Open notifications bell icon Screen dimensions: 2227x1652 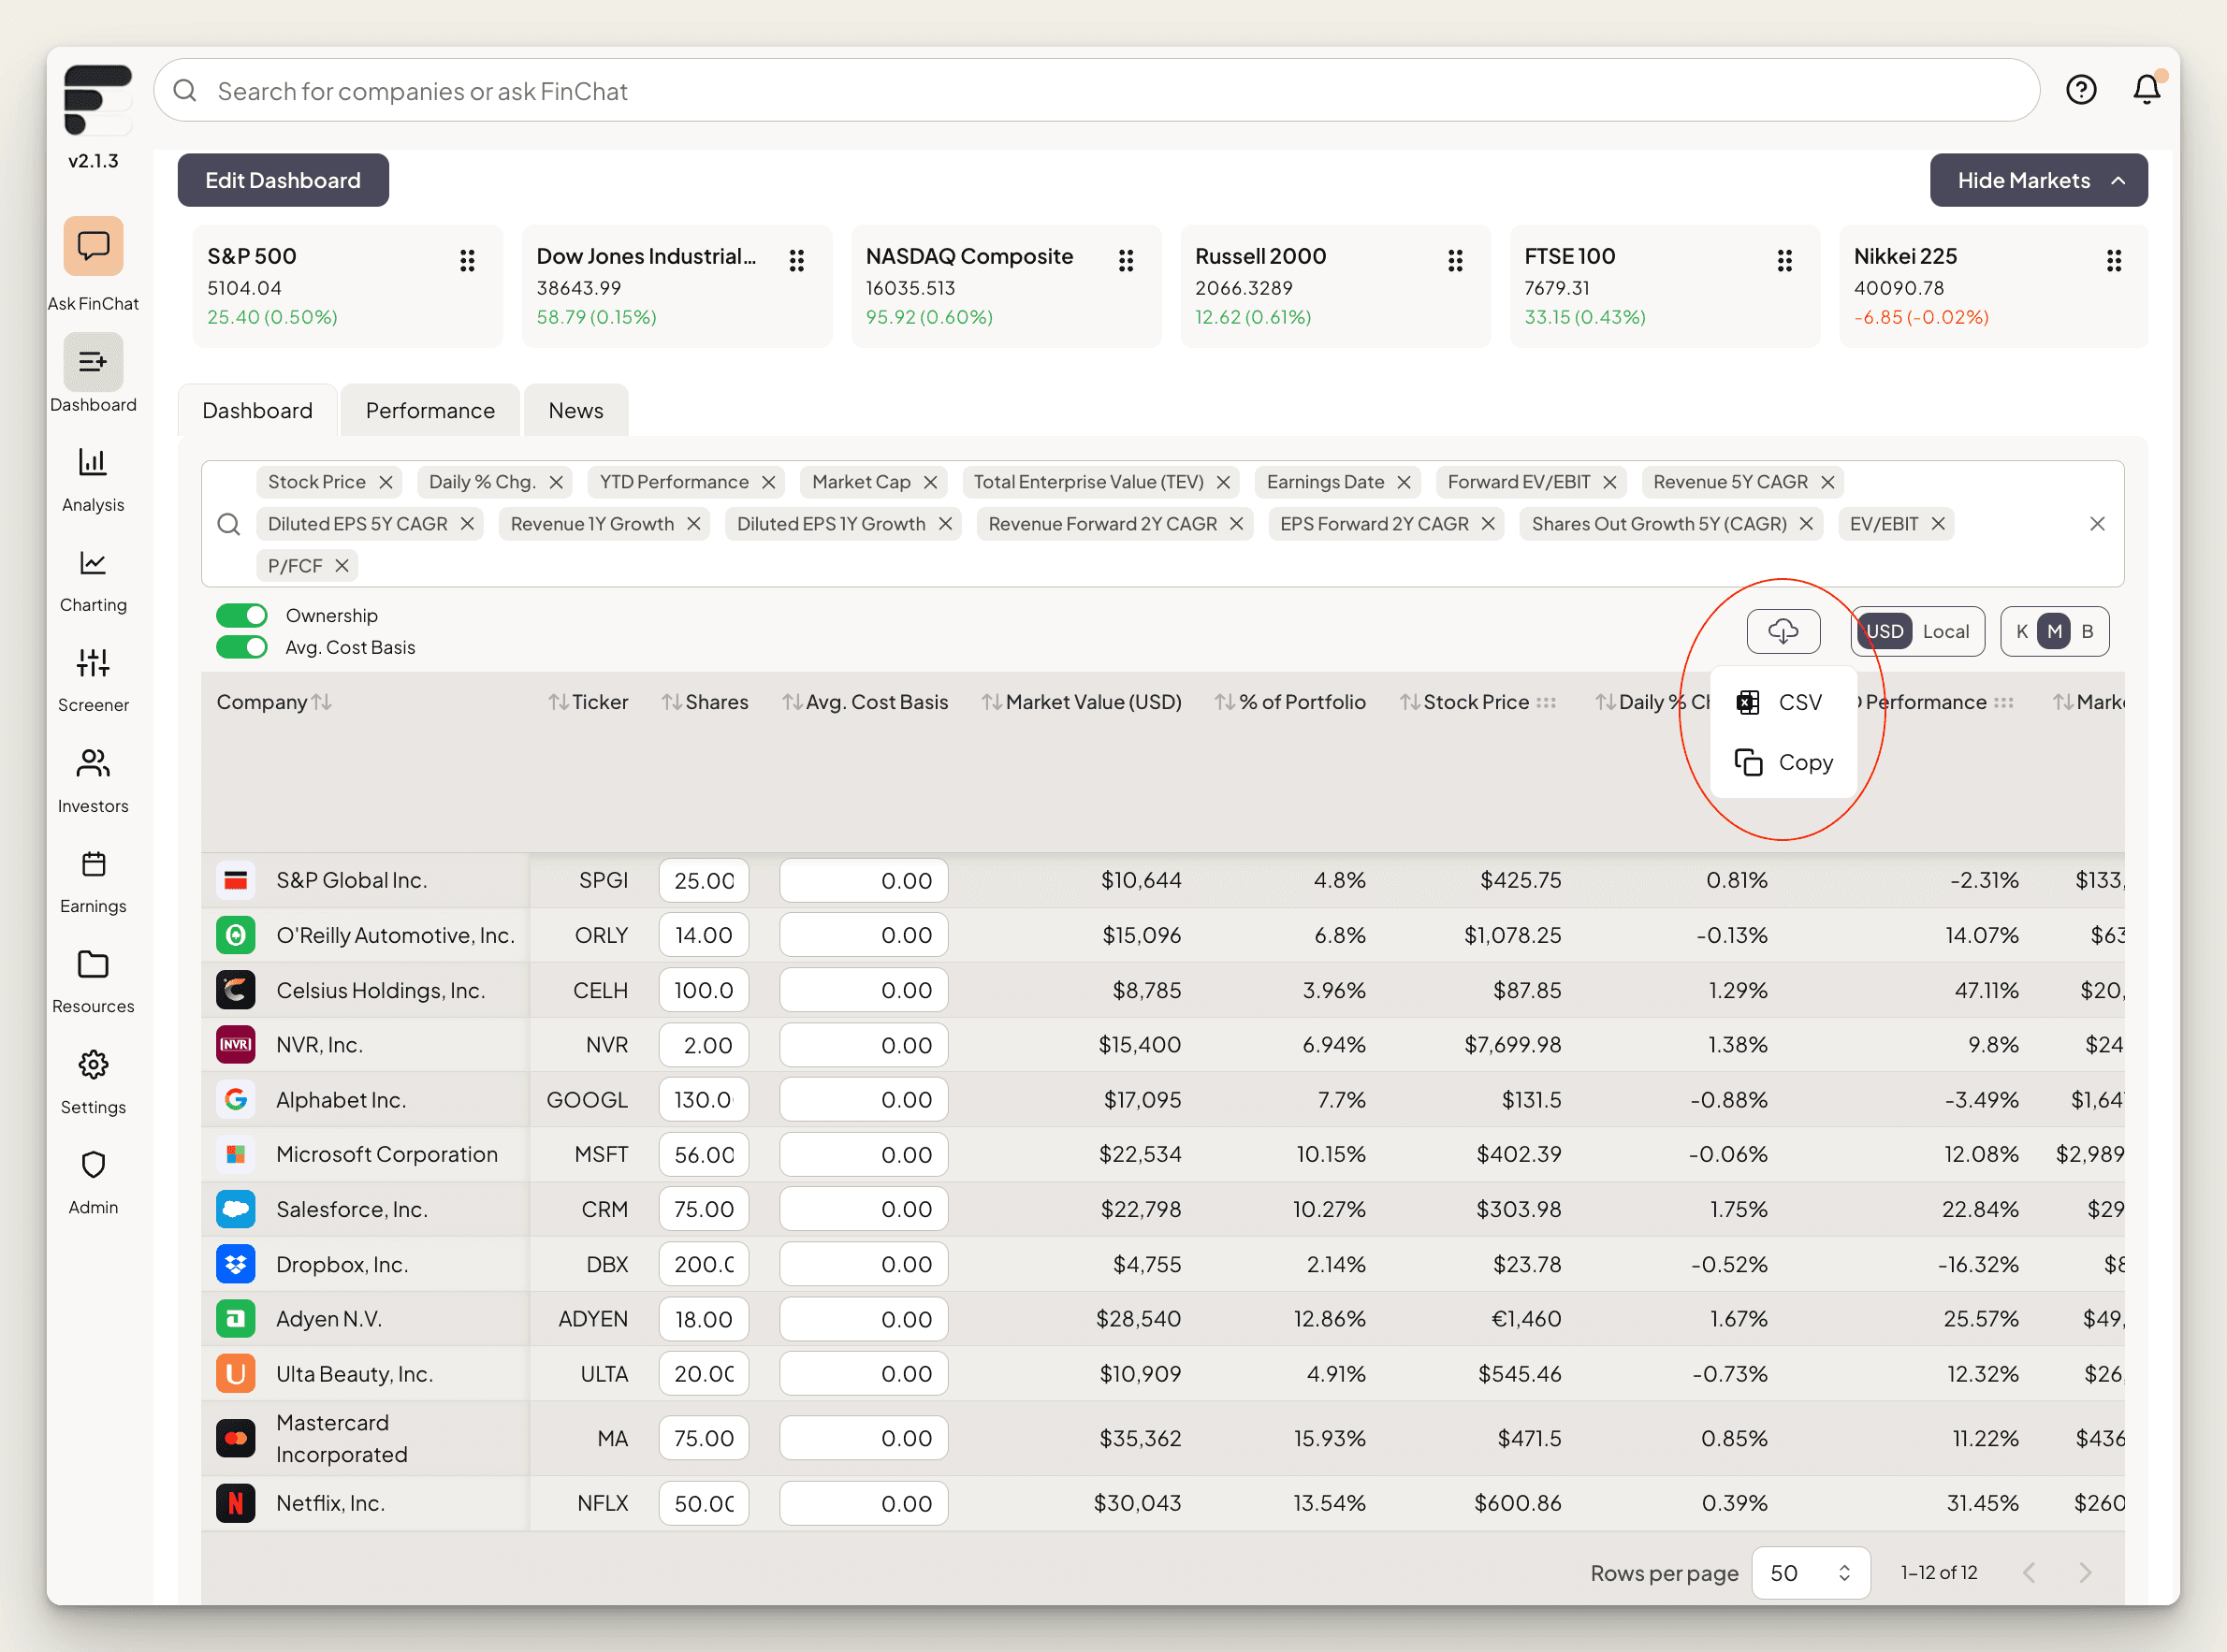[2146, 90]
